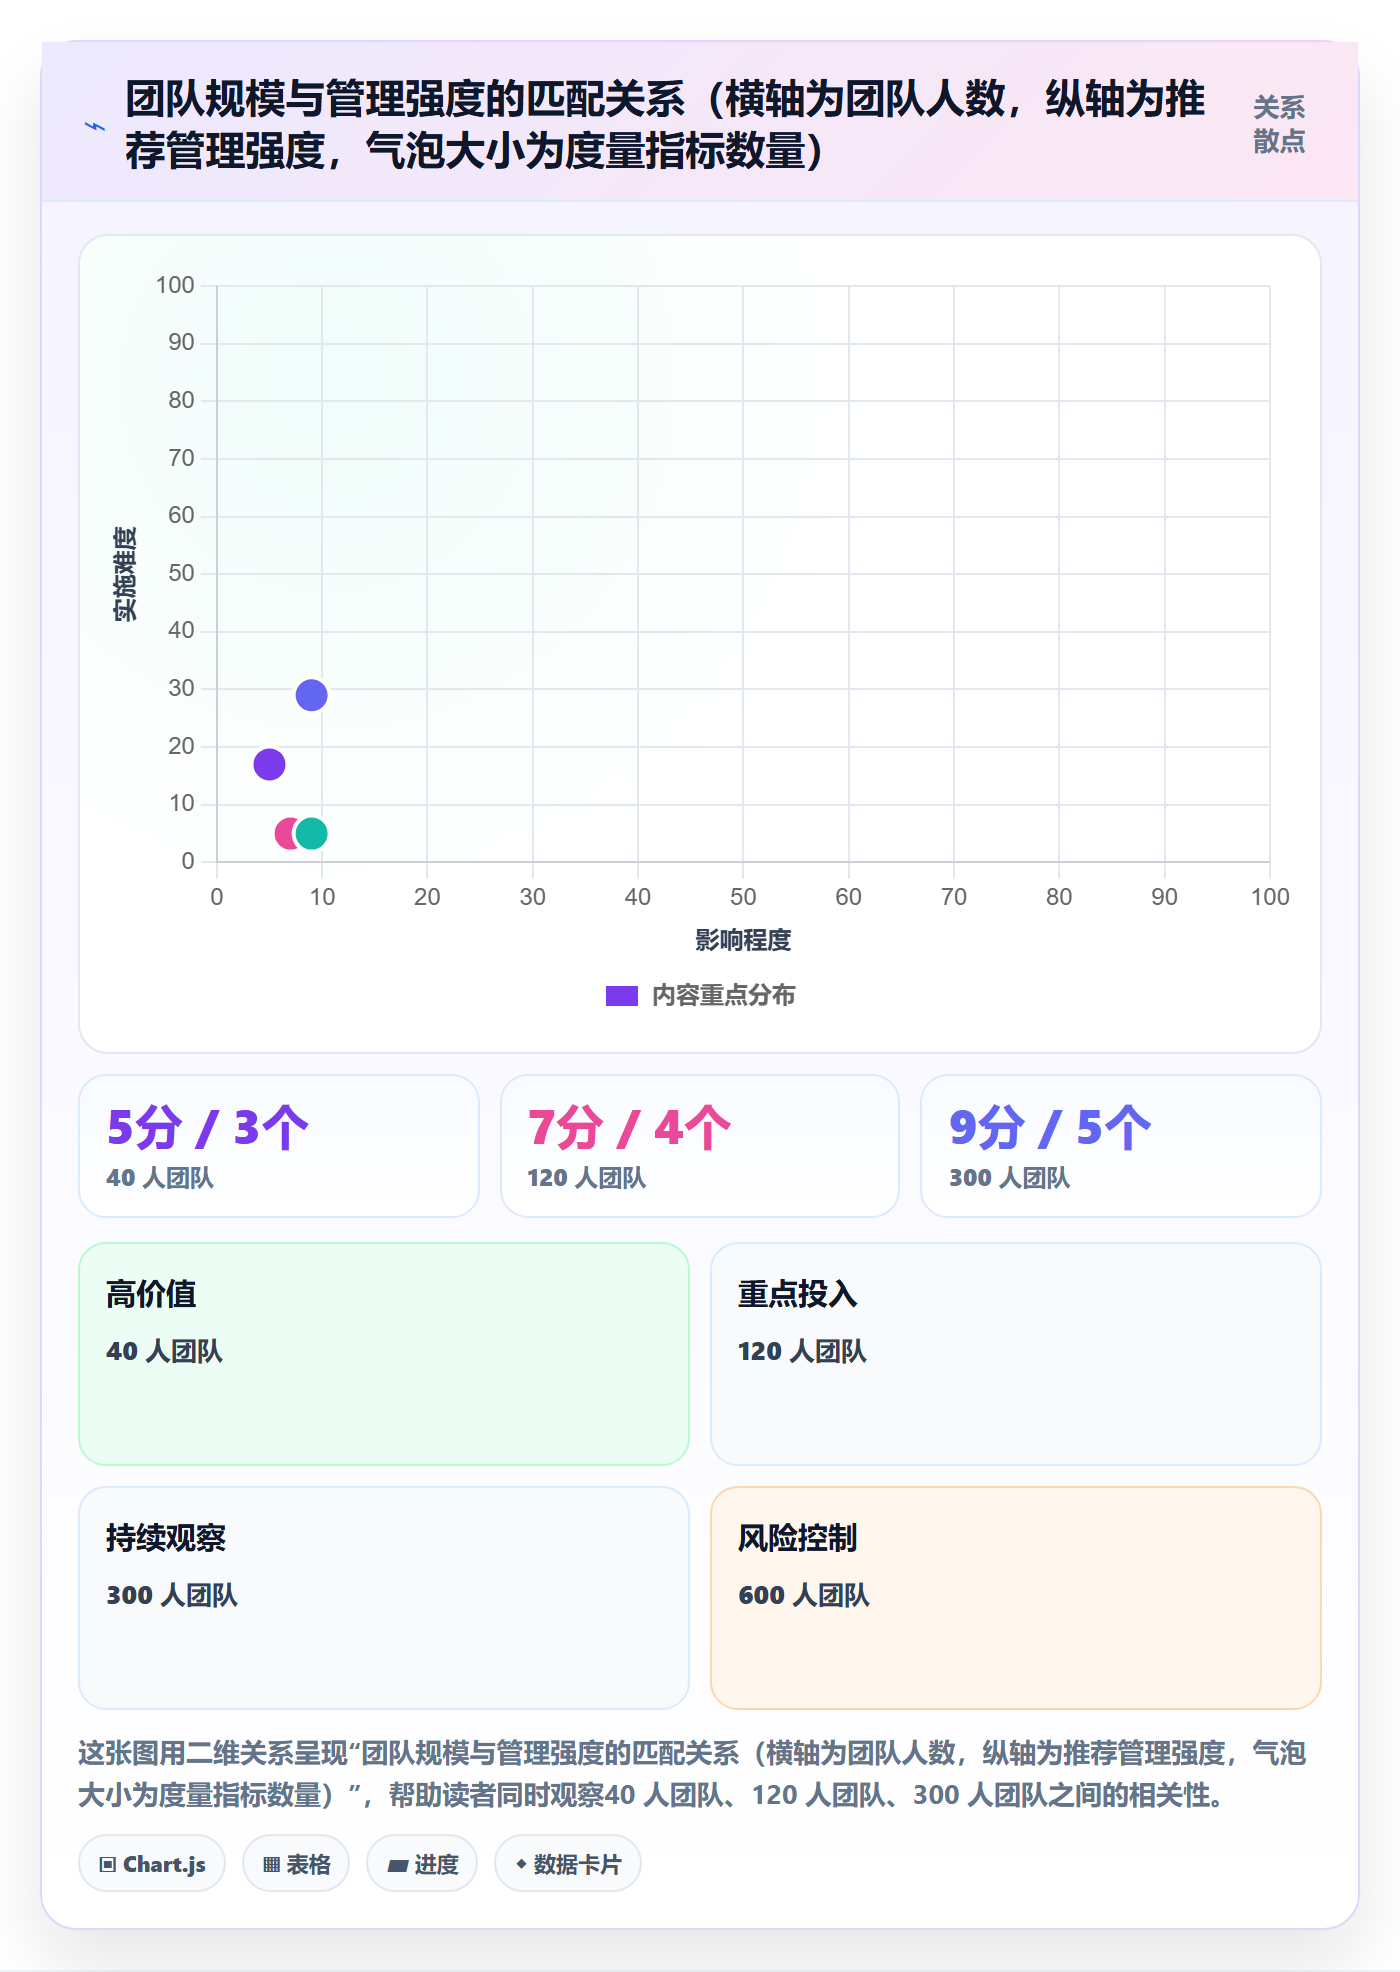Click the Chart.js chip's square icon
The width and height of the screenshot is (1400, 1972).
pos(108,1865)
